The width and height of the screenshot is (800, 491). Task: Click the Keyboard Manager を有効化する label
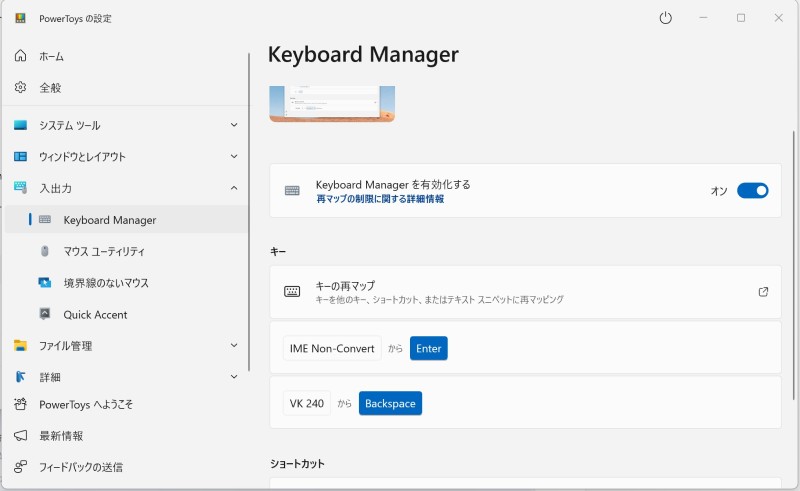(x=393, y=184)
